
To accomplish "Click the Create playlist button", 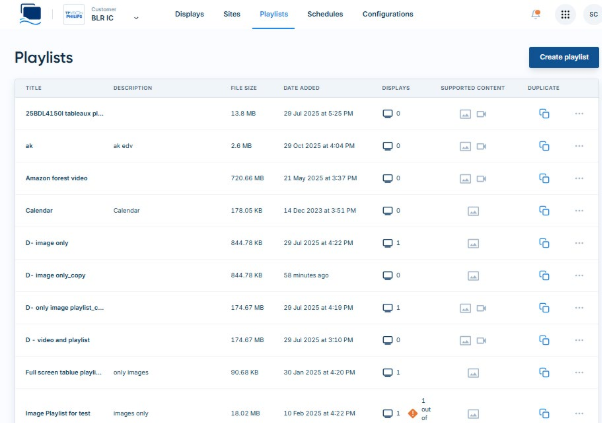I will (564, 57).
